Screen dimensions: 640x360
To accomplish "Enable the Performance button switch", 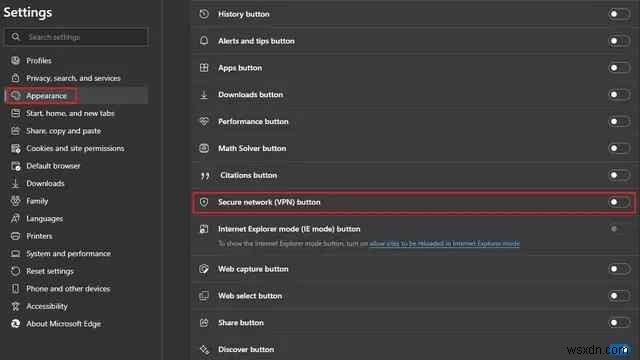I will coord(619,121).
